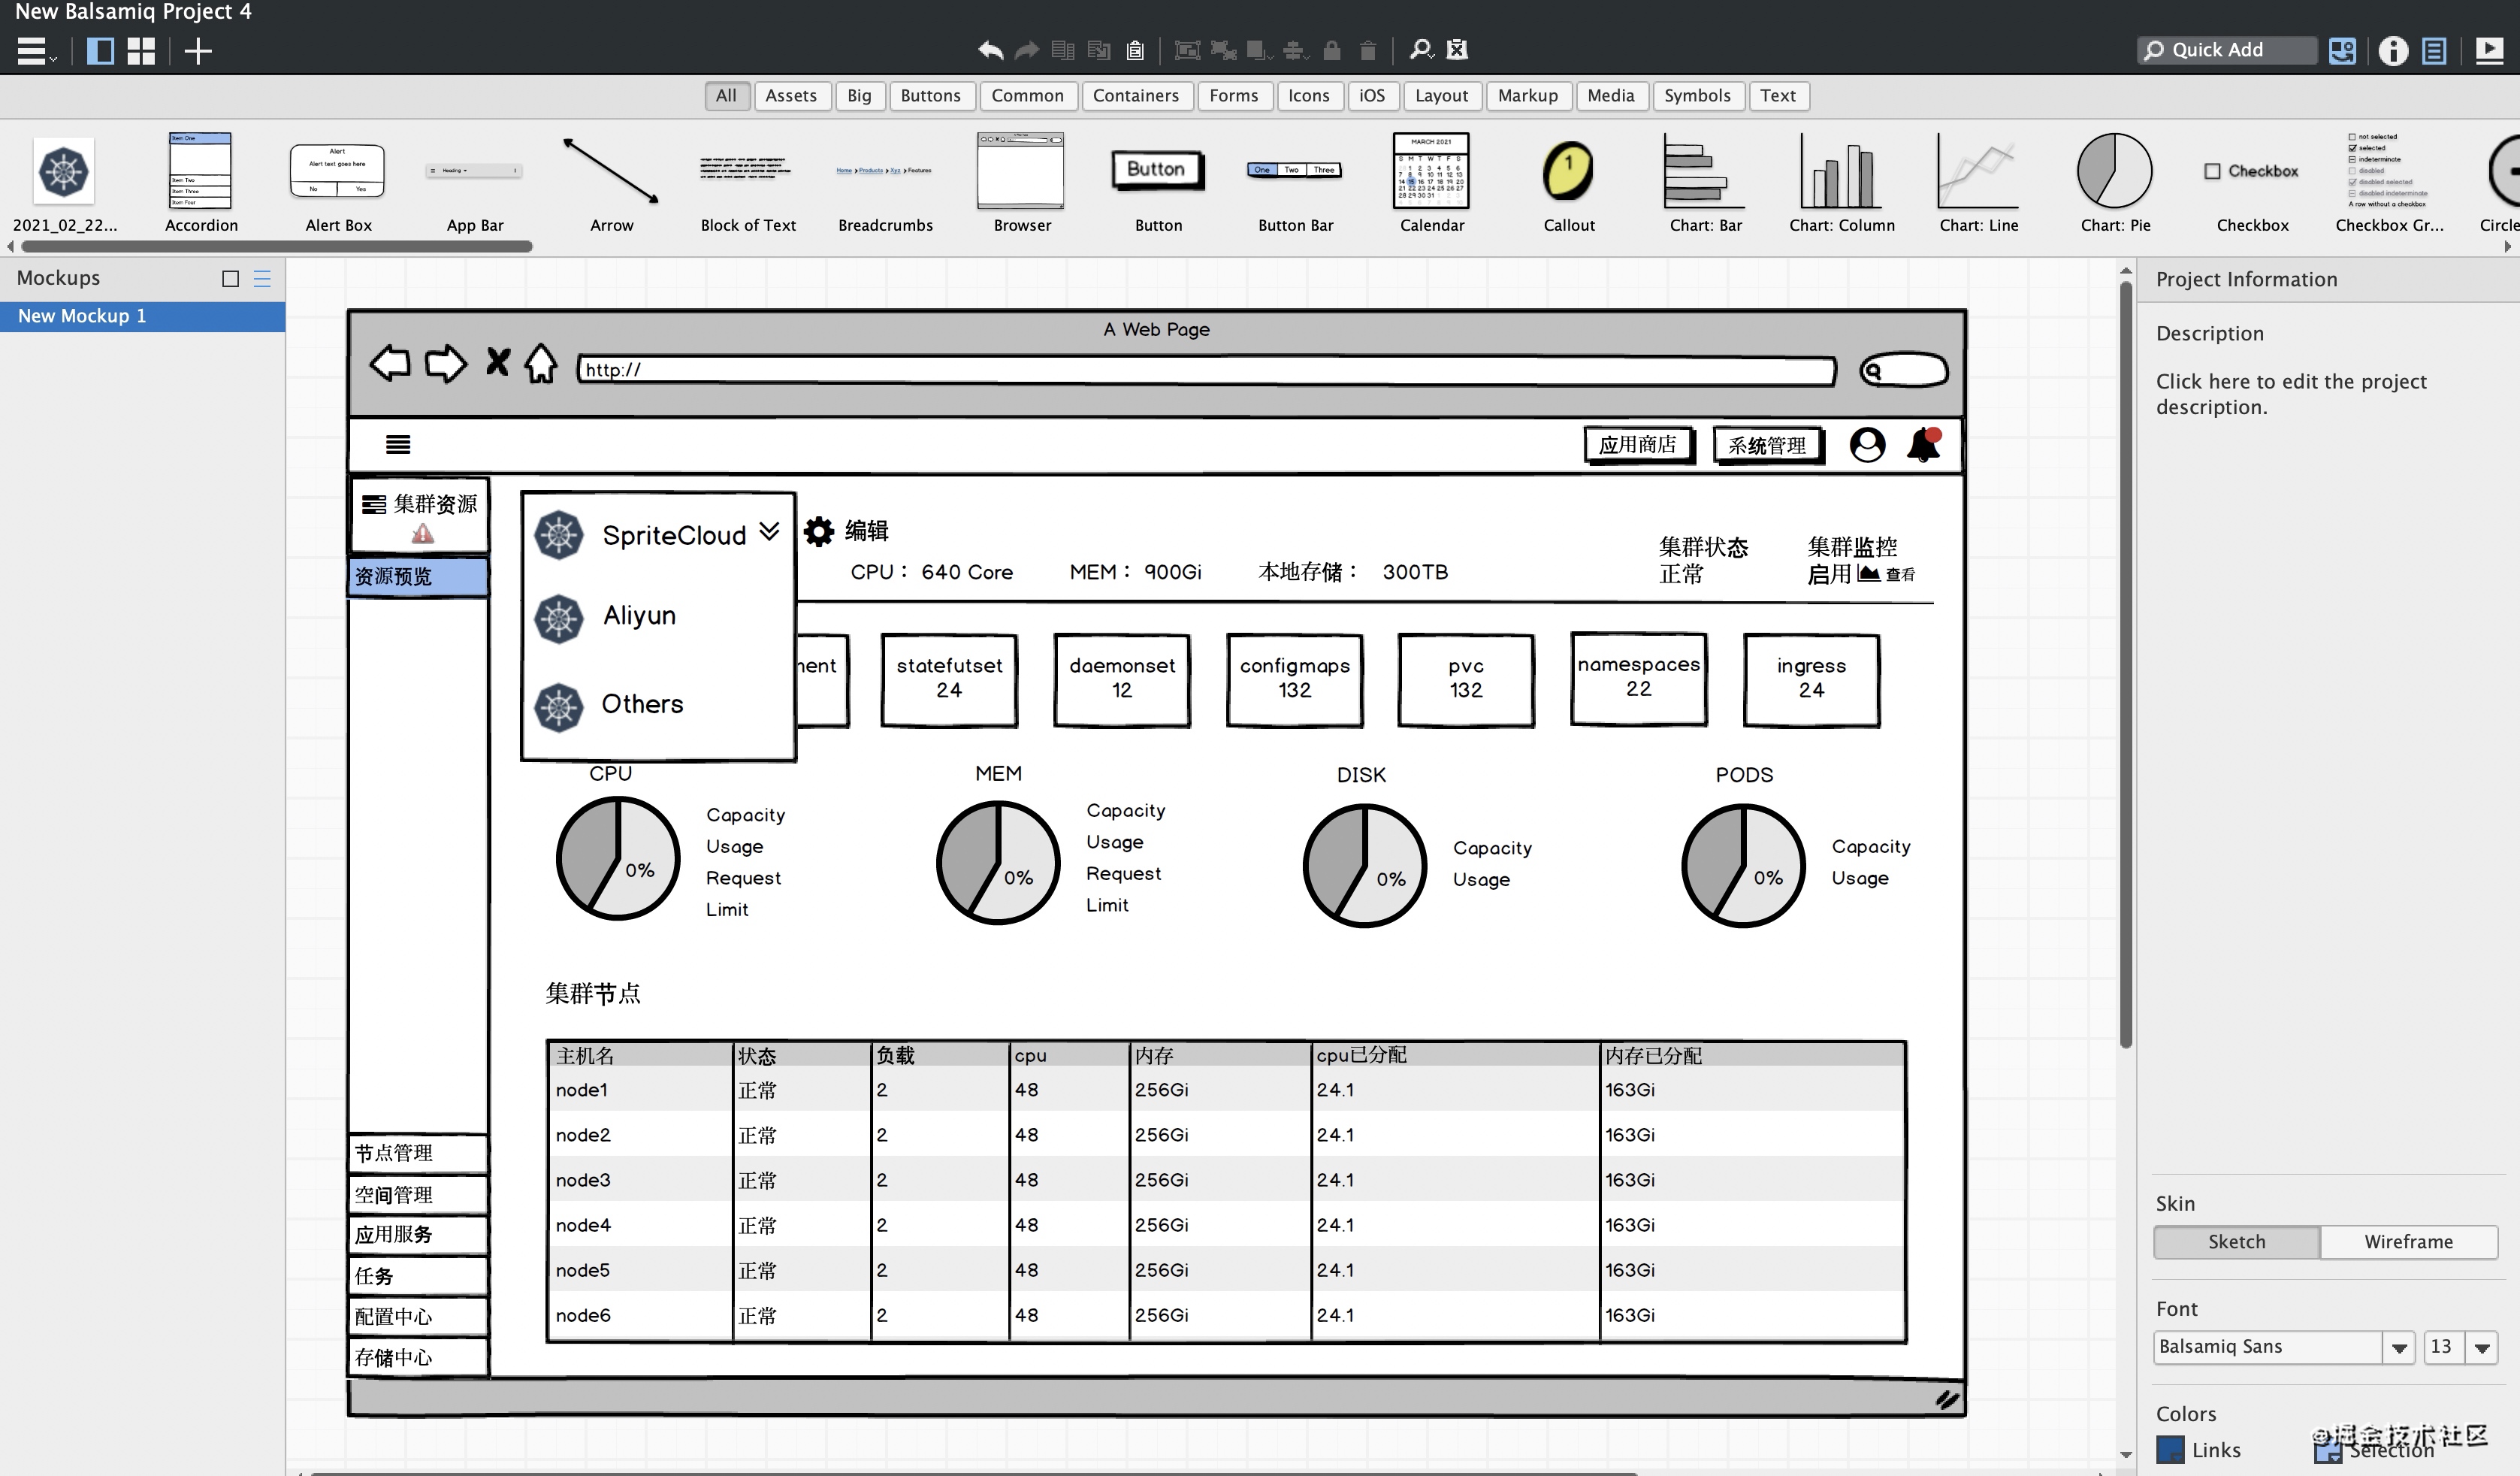Screen dimensions: 2520x1476
Task: Pick the Callout control from library
Action: pyautogui.click(x=1568, y=183)
